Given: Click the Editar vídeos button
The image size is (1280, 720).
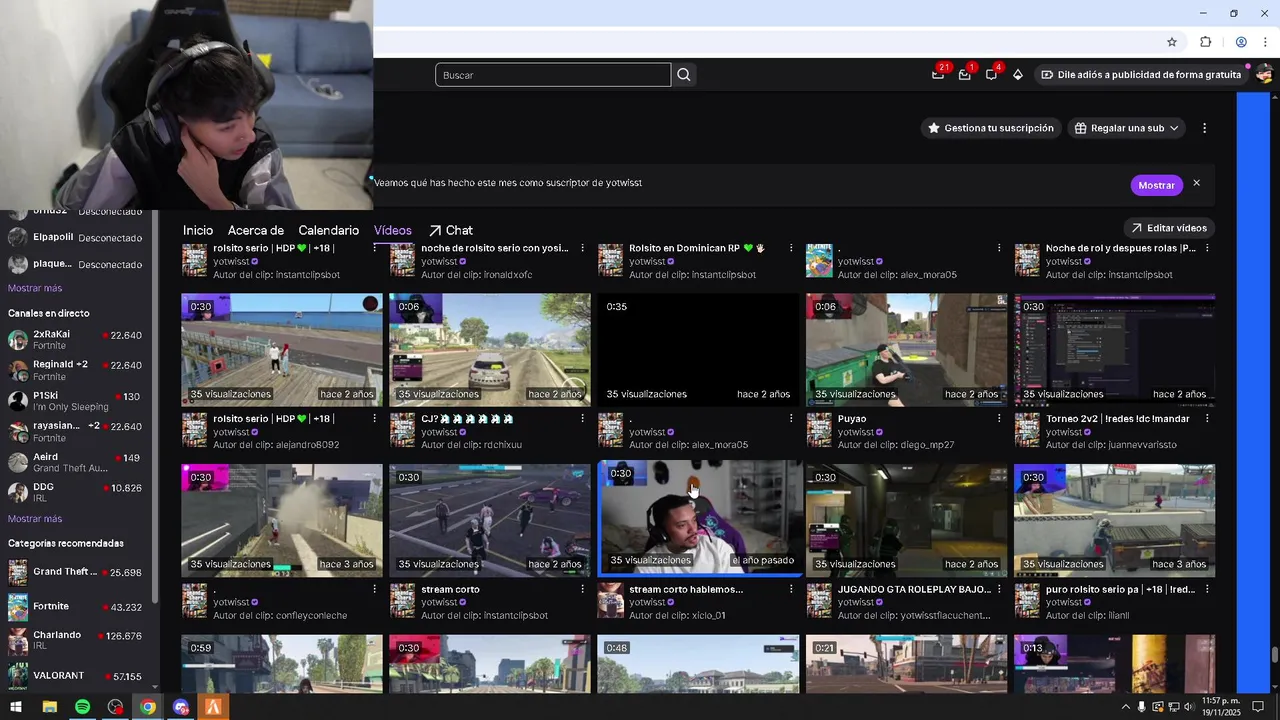Looking at the screenshot, I should [1169, 228].
